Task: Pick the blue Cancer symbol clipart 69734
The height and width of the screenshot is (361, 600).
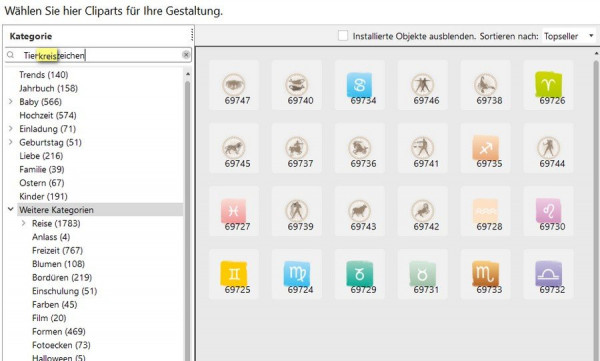Action: click(x=360, y=85)
